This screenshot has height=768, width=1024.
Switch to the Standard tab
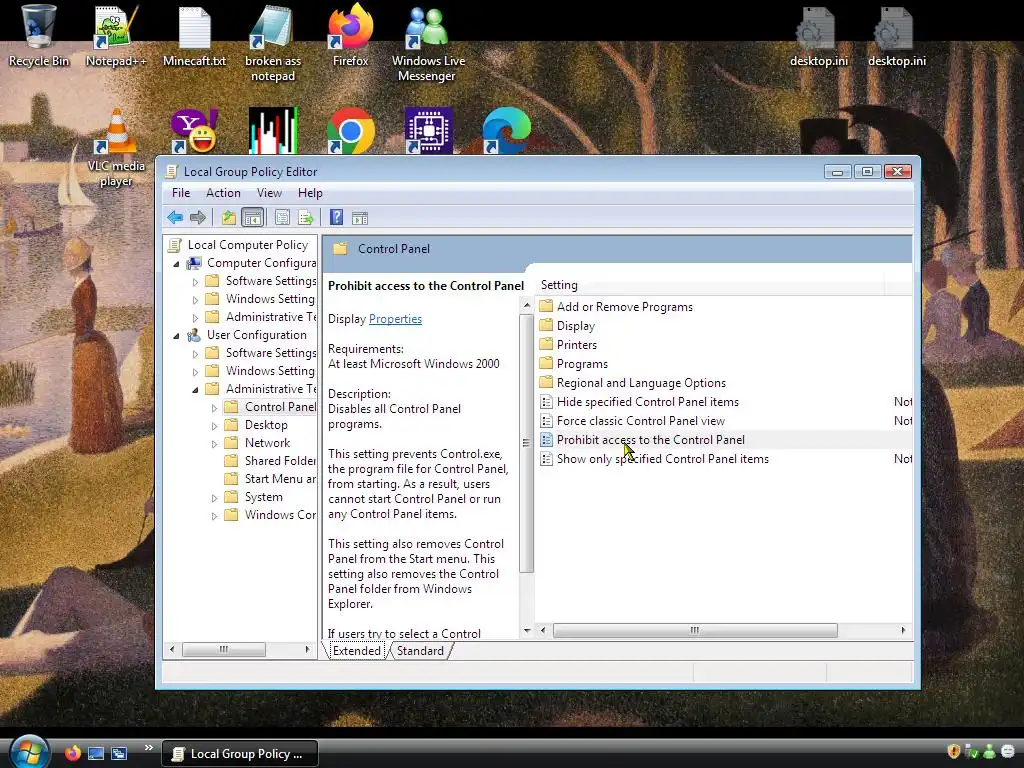click(x=420, y=650)
